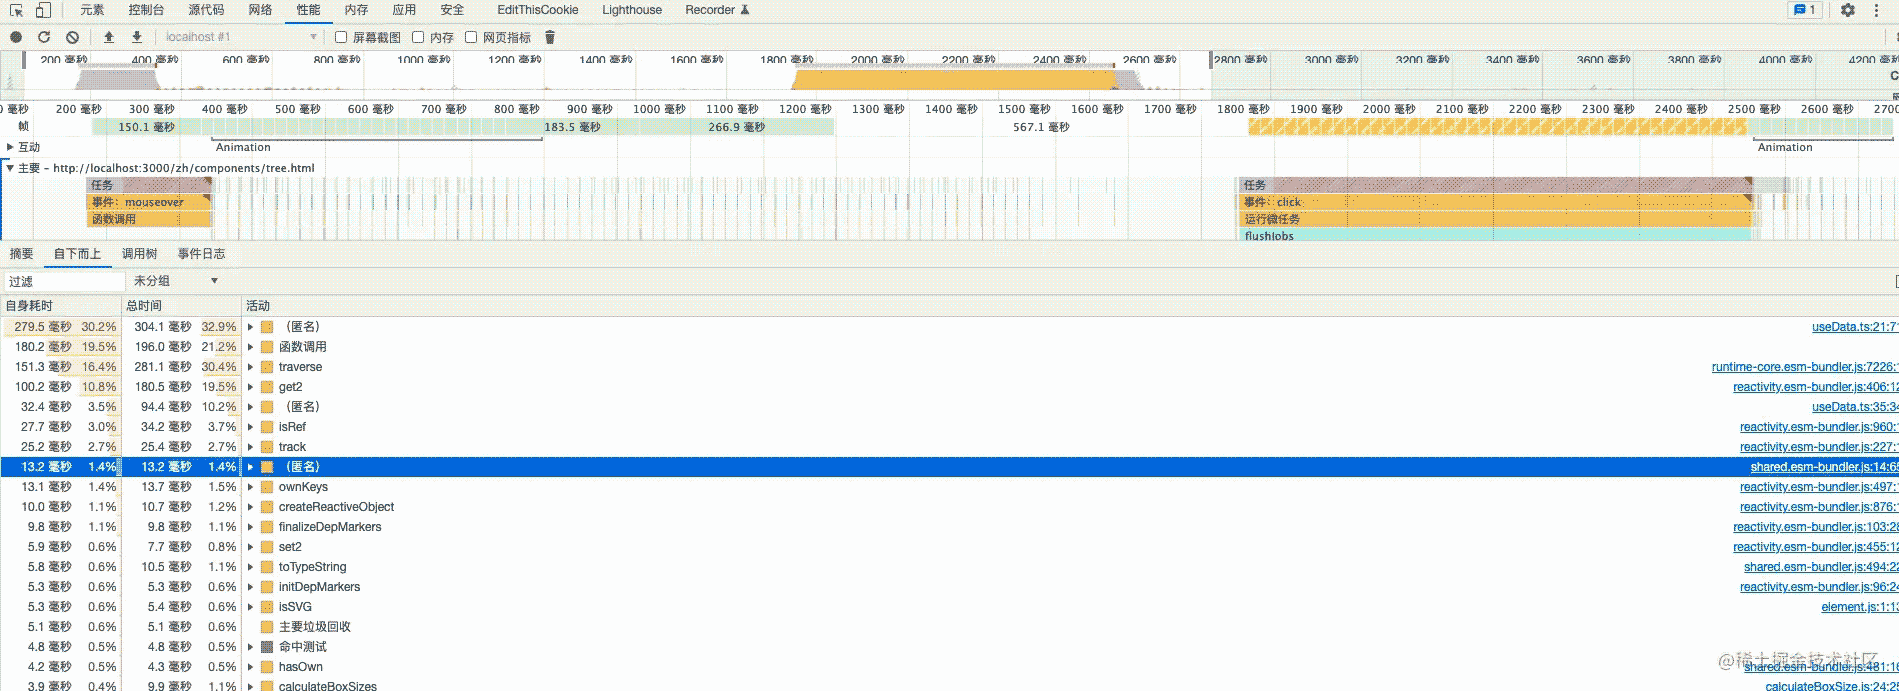Click the reload and profile icon
This screenshot has height=691, width=1899.
44,37
